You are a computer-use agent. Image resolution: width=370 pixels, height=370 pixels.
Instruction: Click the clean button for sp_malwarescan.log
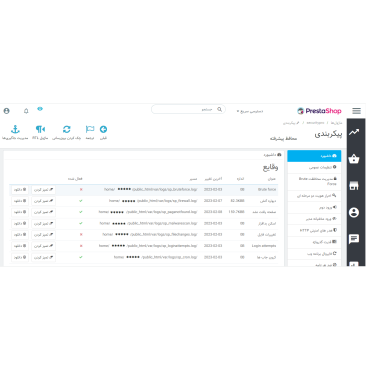tap(43, 224)
